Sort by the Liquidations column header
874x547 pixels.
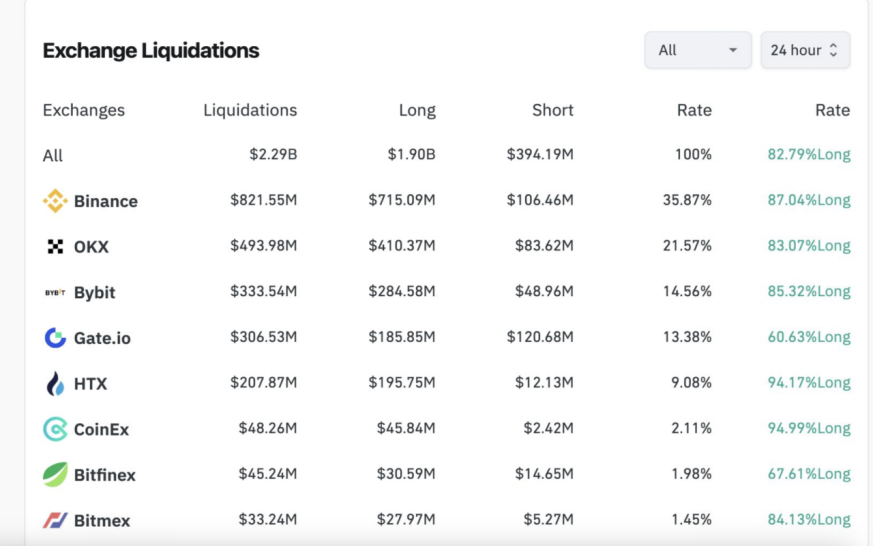[249, 110]
